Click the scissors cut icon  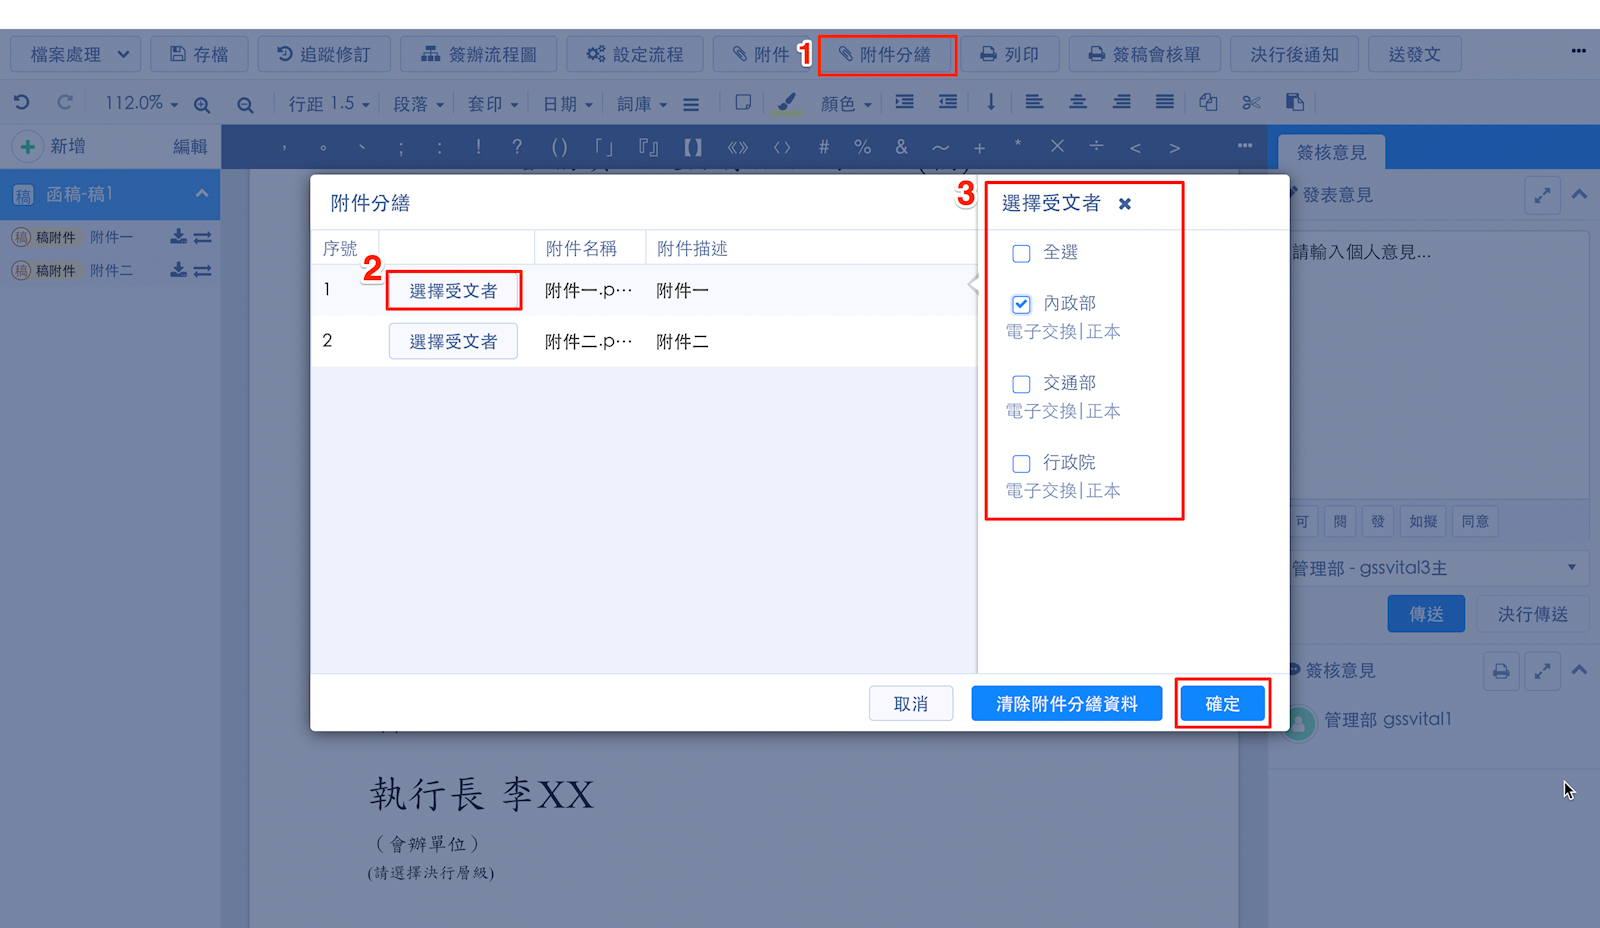click(1251, 103)
